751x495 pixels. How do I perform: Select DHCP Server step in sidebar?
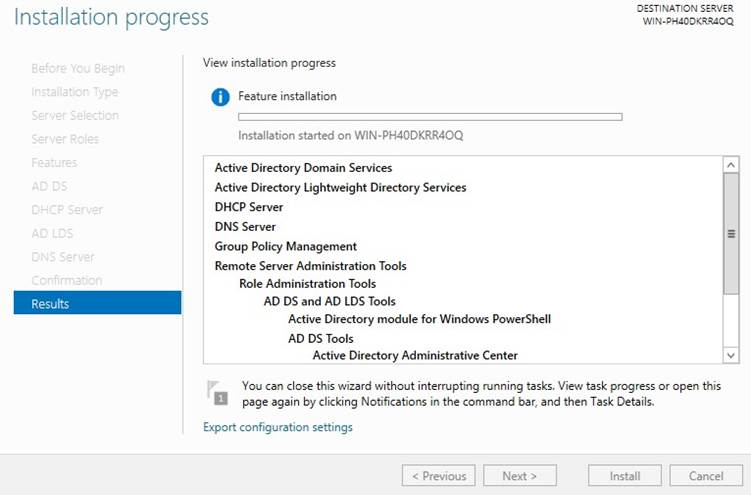click(x=67, y=210)
